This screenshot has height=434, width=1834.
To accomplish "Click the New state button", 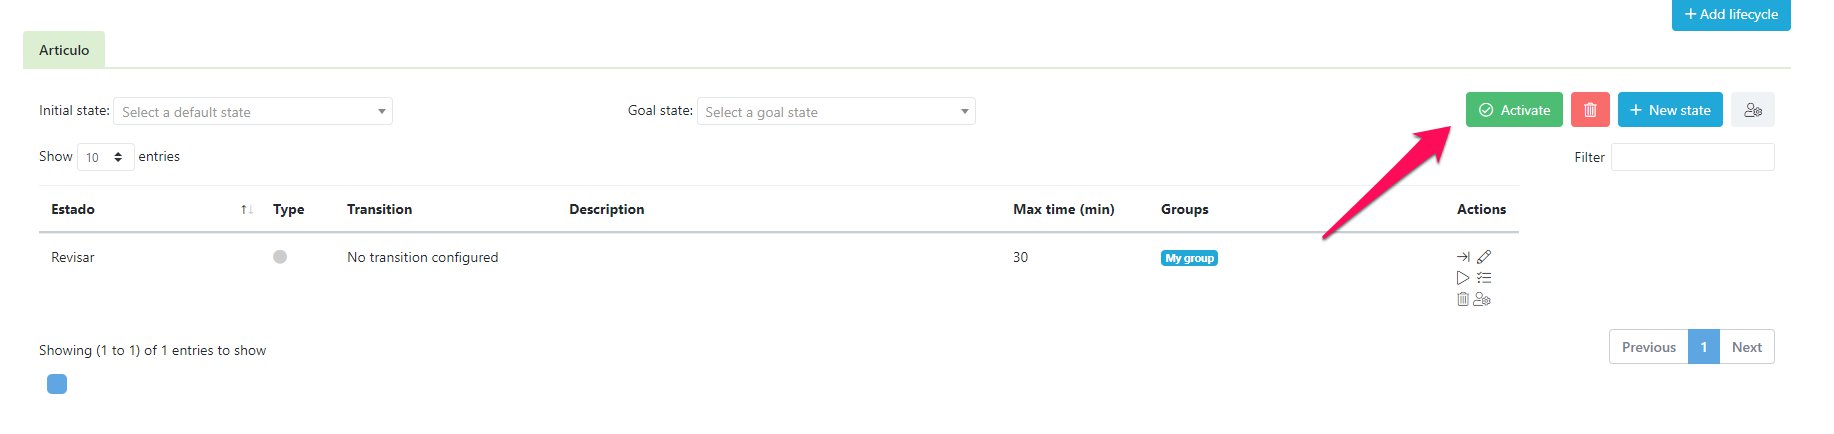I will (x=1670, y=110).
